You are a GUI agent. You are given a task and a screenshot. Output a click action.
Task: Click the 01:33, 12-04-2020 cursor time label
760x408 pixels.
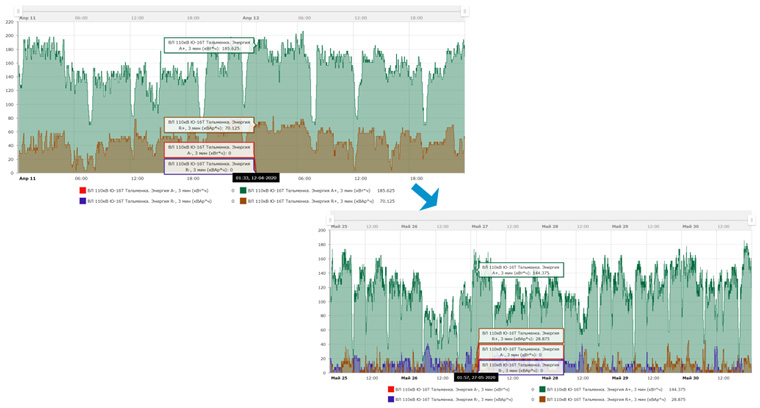256,178
